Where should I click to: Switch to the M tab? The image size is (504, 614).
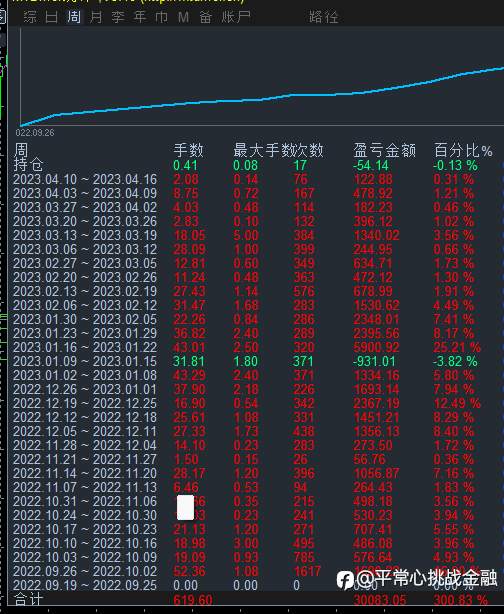click(x=183, y=17)
